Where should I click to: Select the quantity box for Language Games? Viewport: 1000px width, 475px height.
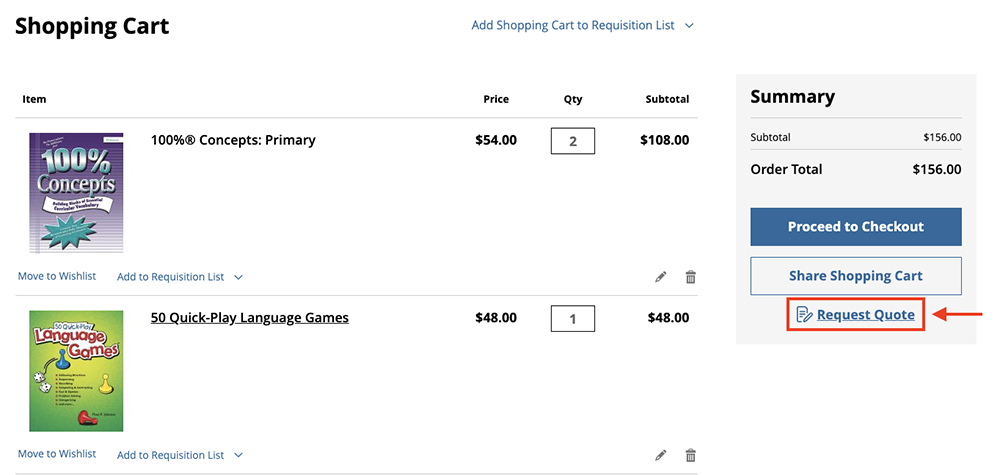pos(573,319)
